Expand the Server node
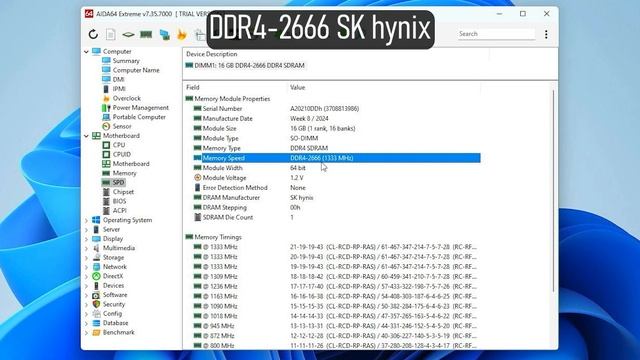This screenshot has height=360, width=640. (x=86, y=230)
